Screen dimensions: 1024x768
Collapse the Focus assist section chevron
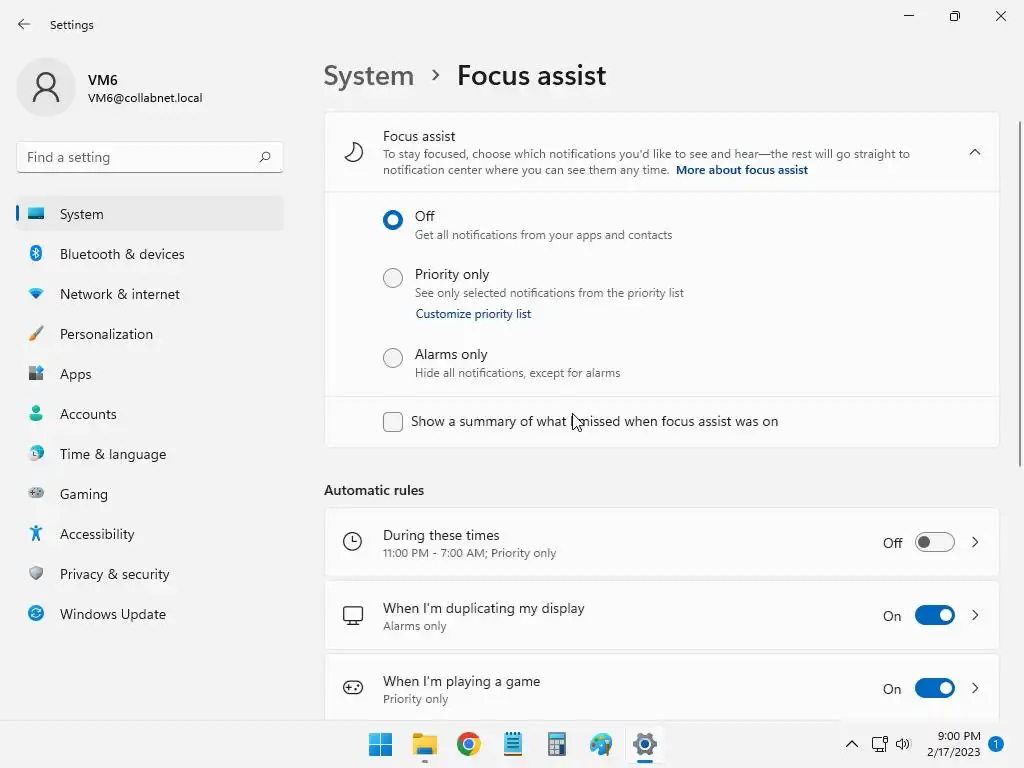click(x=975, y=152)
